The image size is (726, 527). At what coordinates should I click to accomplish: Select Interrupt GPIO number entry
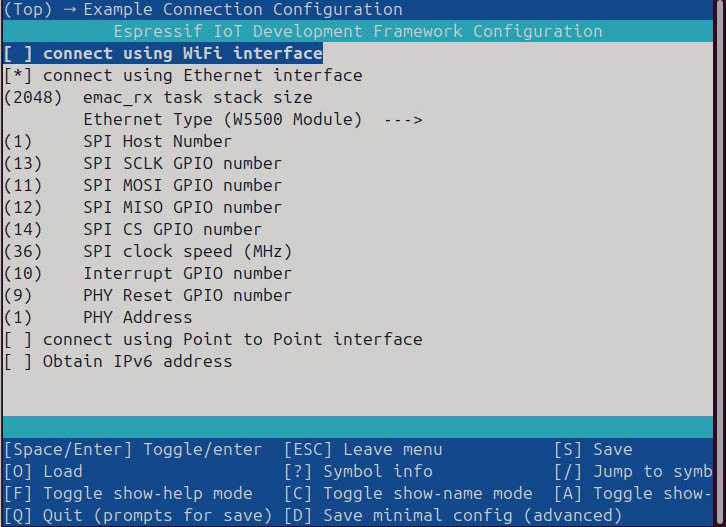pyautogui.click(x=187, y=274)
